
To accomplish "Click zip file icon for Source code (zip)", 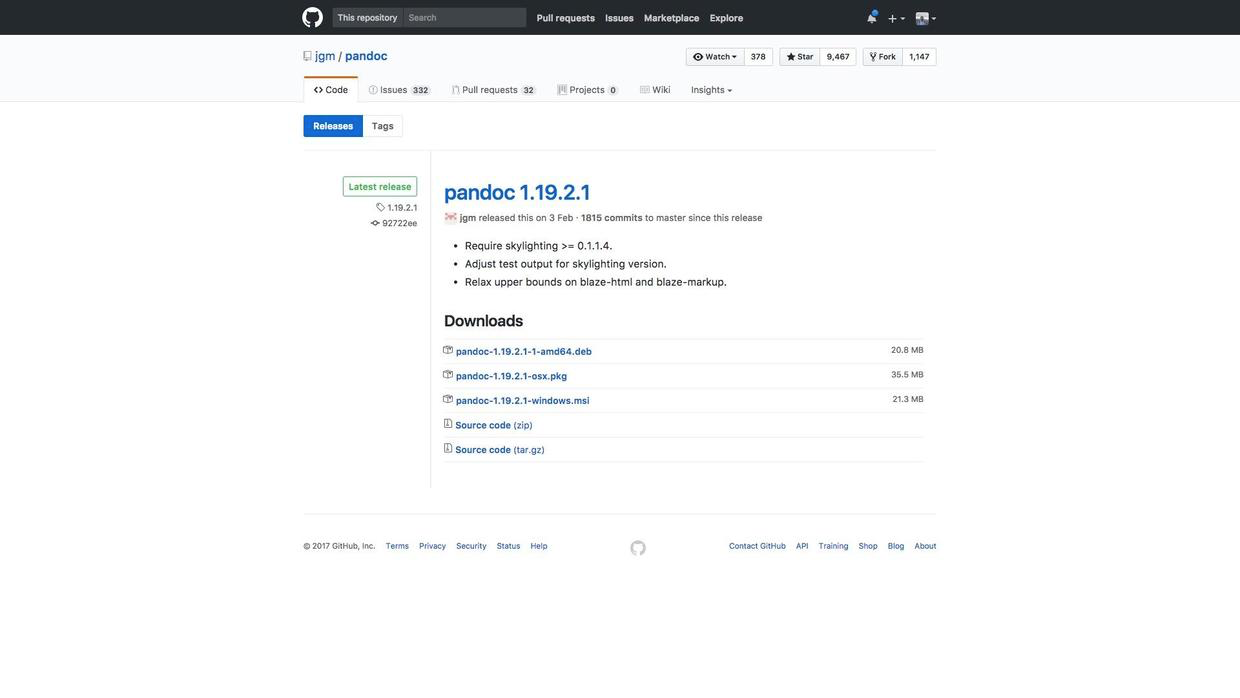I will [x=448, y=424].
